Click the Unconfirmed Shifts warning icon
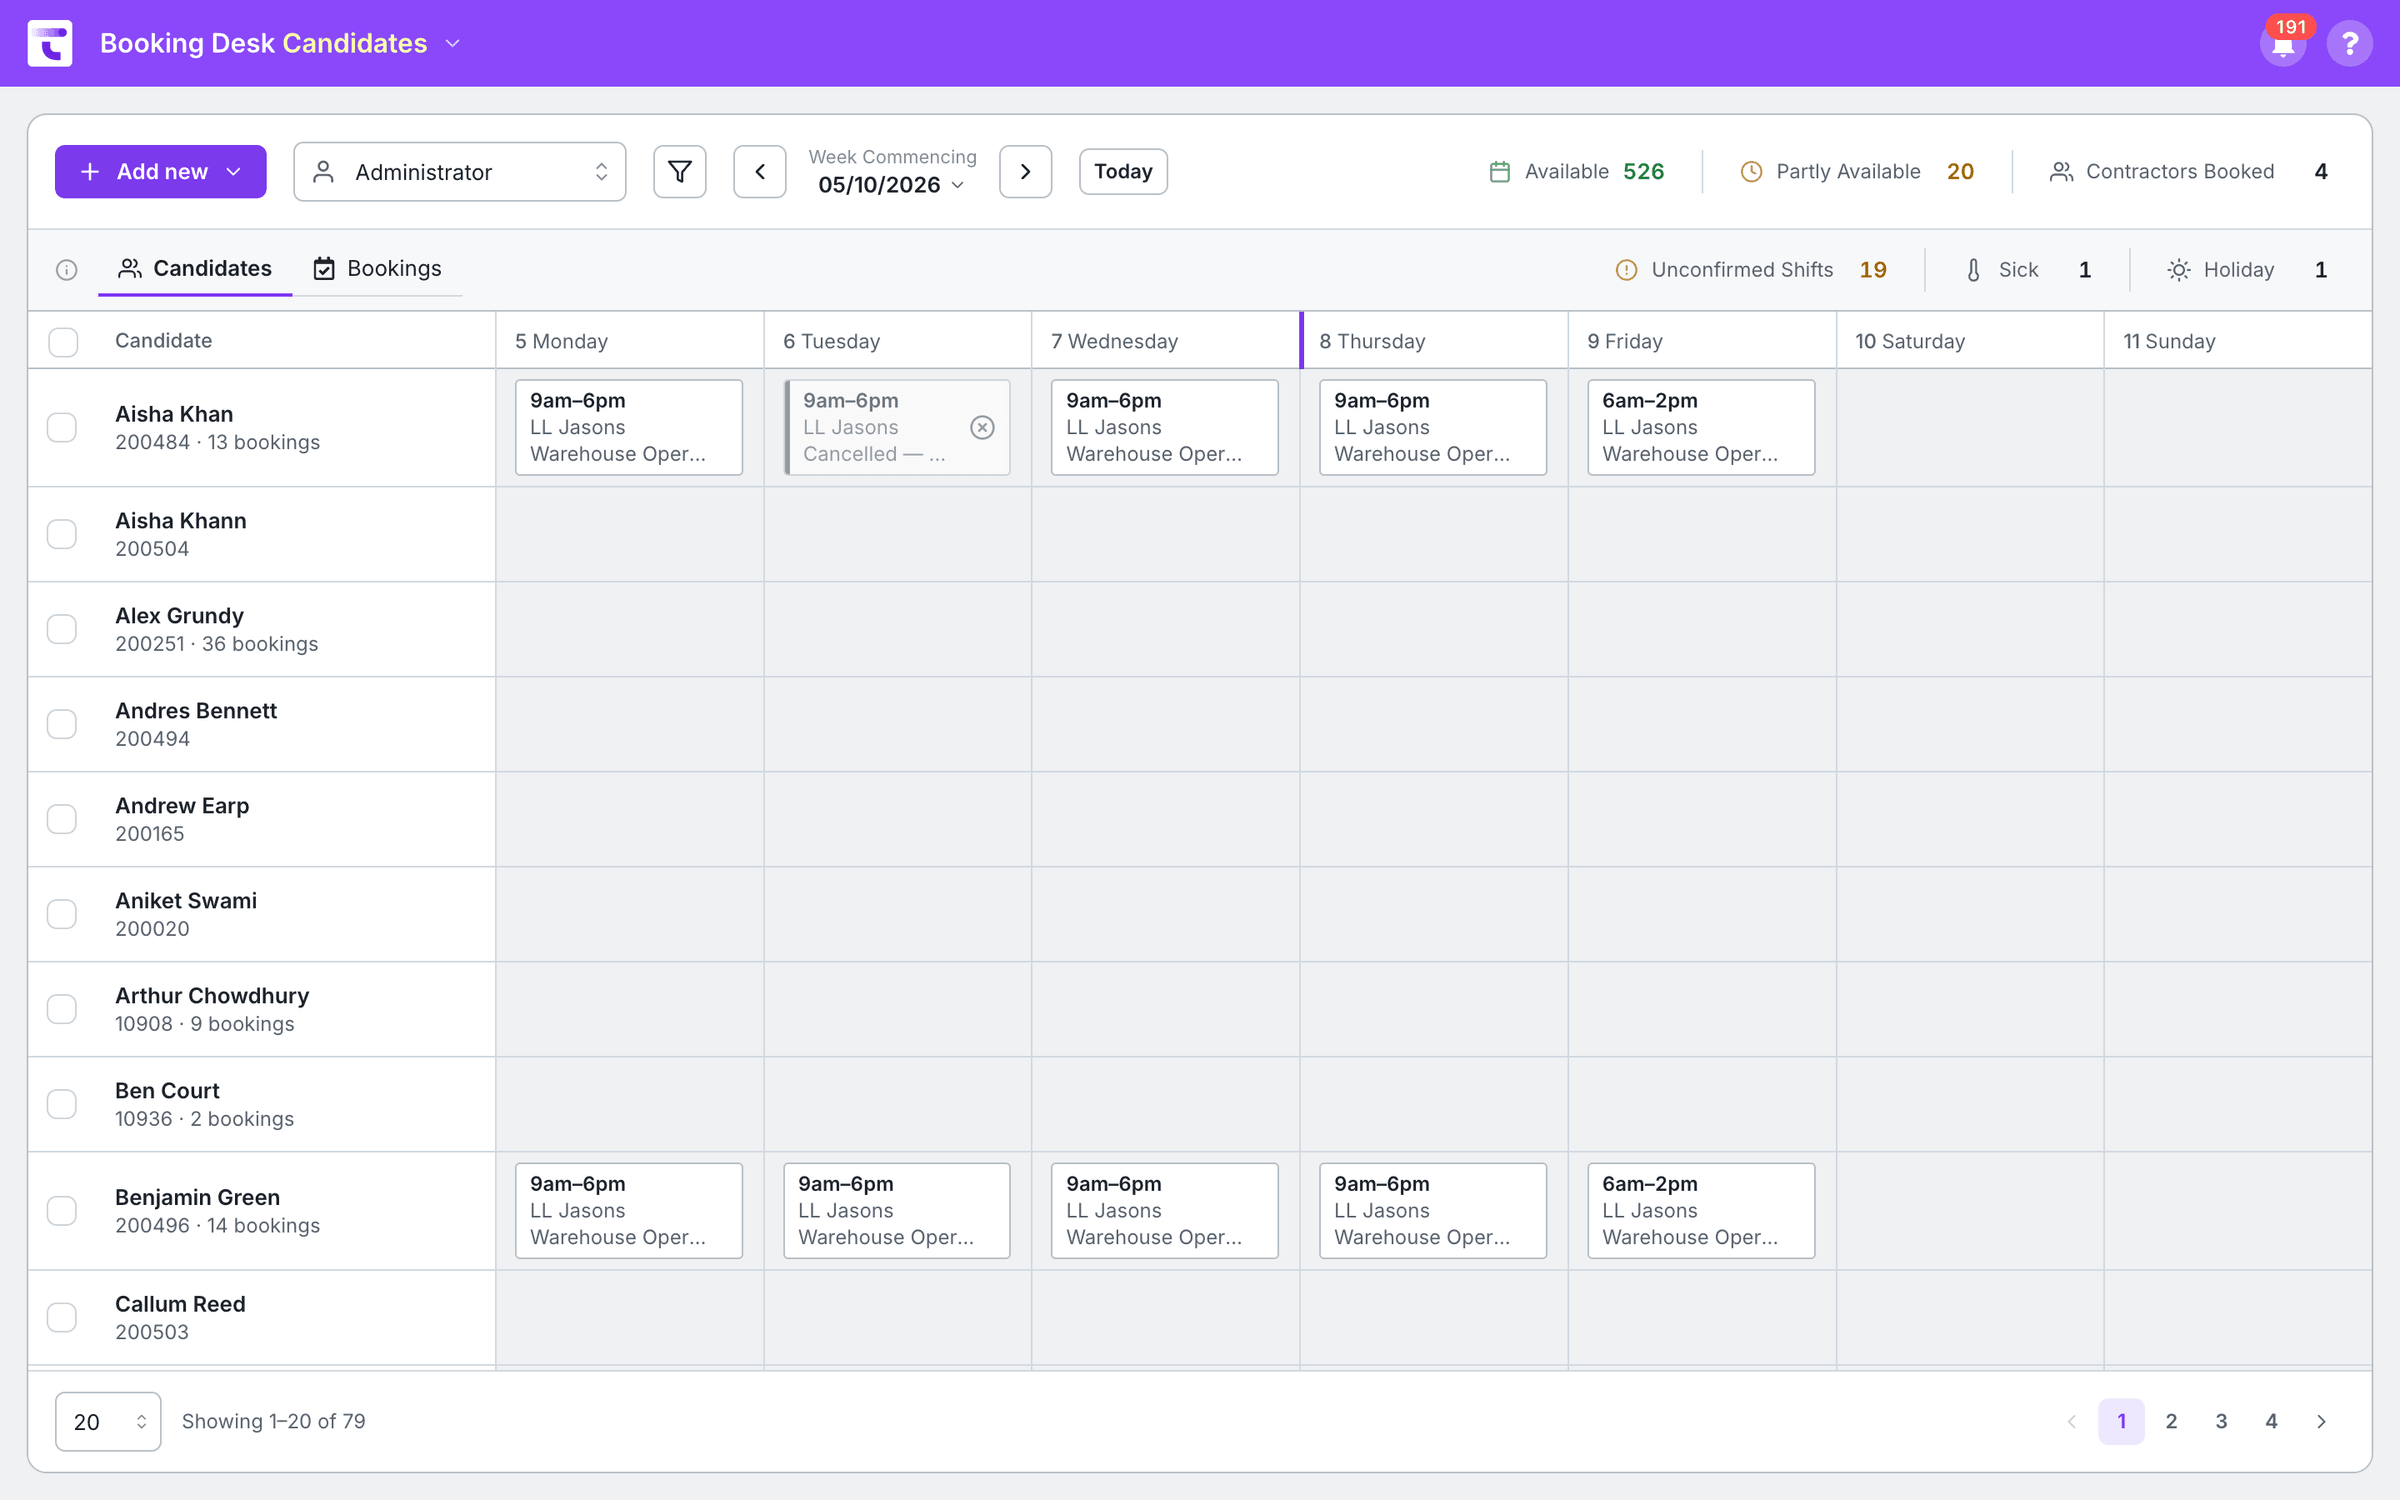The height and width of the screenshot is (1500, 2400). point(1626,270)
